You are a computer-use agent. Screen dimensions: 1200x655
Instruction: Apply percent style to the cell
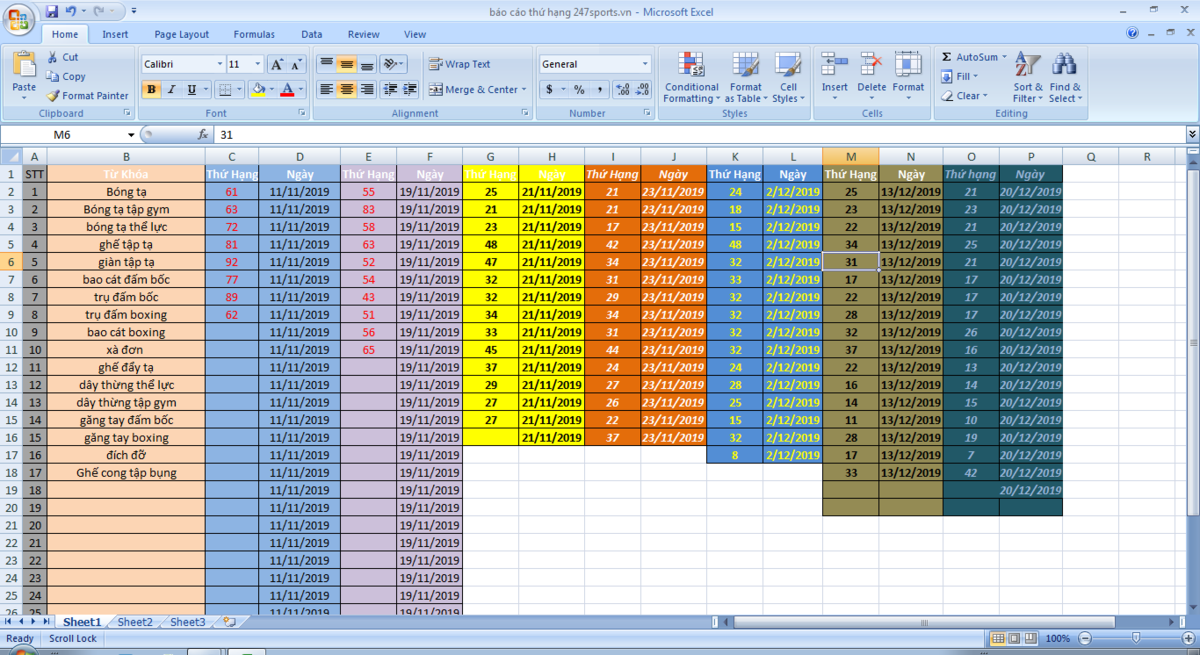tap(579, 89)
